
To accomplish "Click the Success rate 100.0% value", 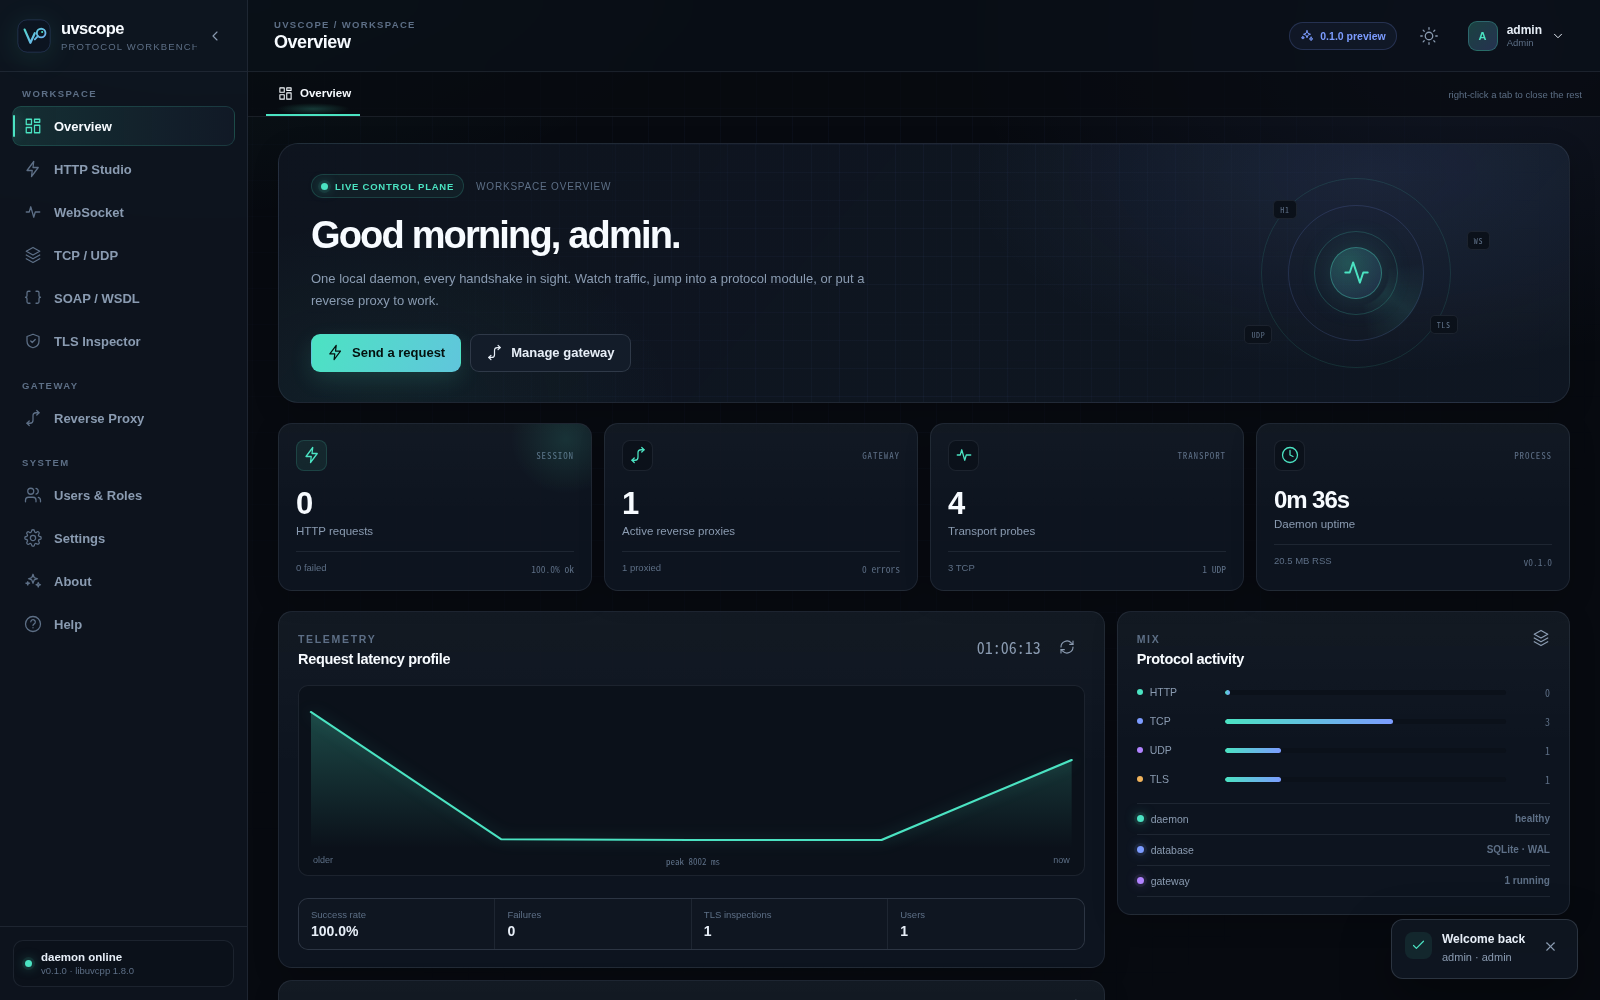I will click(335, 931).
